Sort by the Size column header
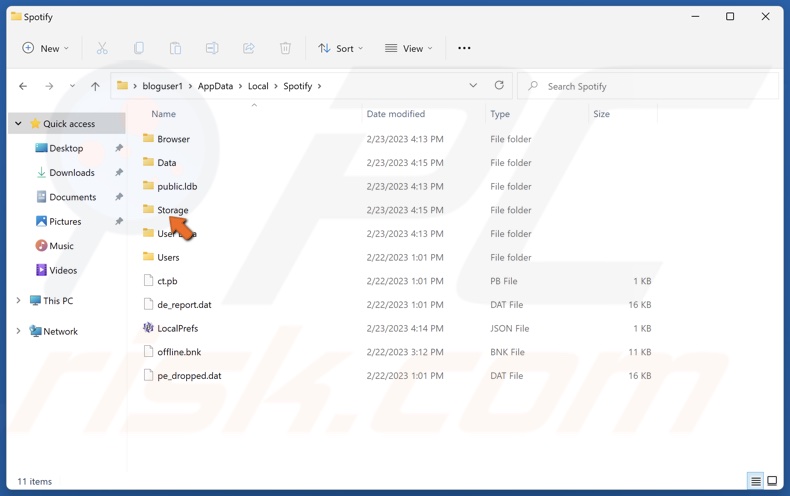The image size is (790, 496). pos(601,114)
